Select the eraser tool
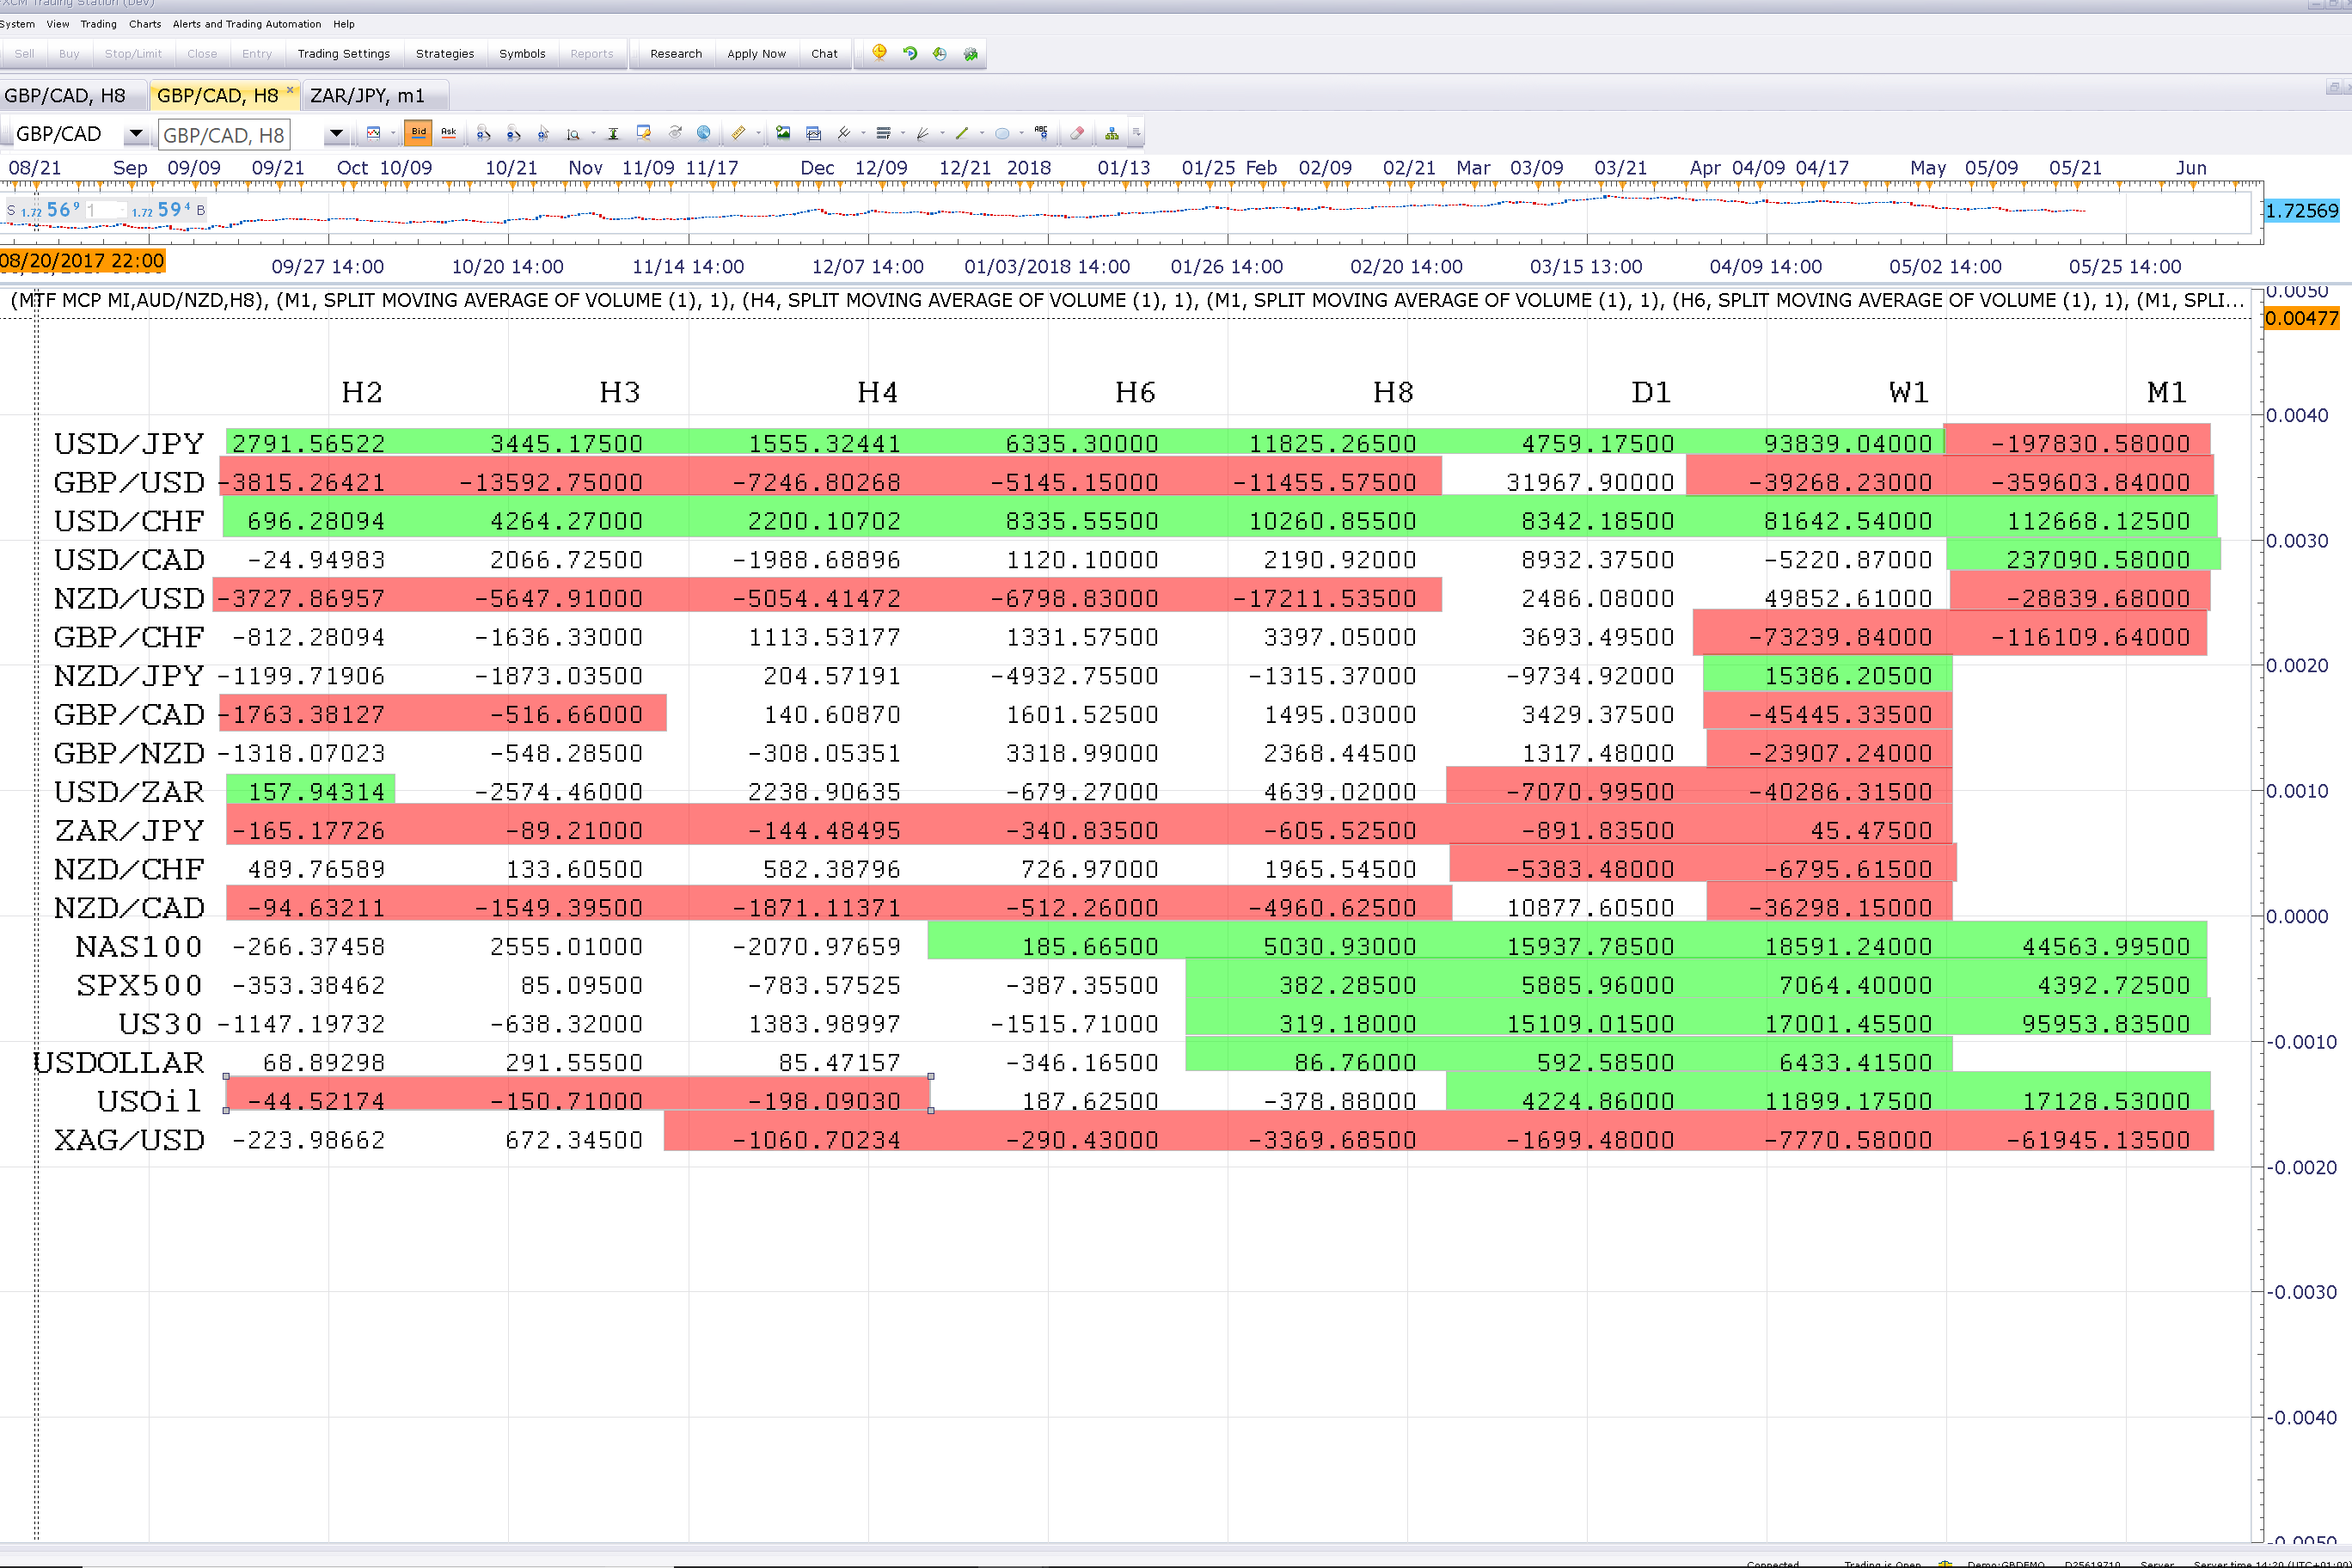Screen dimensions: 2352x1568 click(1077, 133)
